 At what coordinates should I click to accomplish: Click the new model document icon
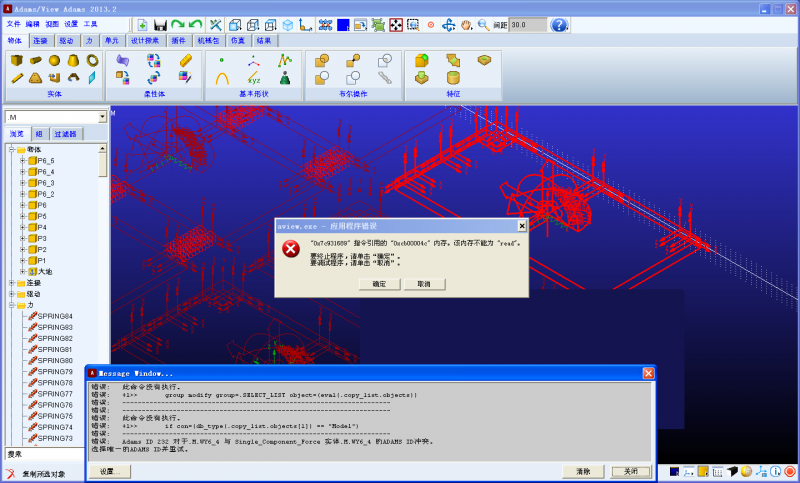point(142,24)
